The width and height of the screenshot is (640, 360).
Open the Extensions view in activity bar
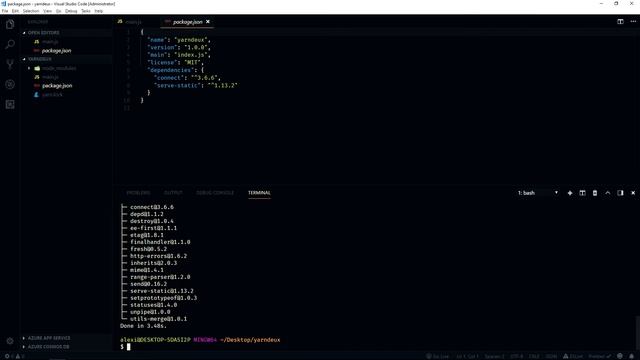click(10, 104)
